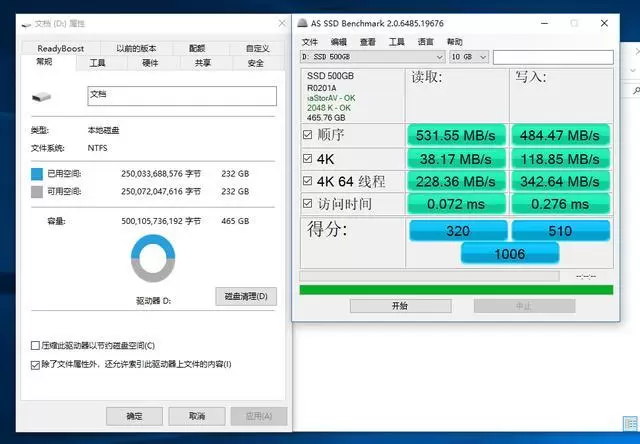Viewport: 640px width, 444px height.
Task: Uncheck the allow file indexing checkbox
Action: [x=37, y=364]
